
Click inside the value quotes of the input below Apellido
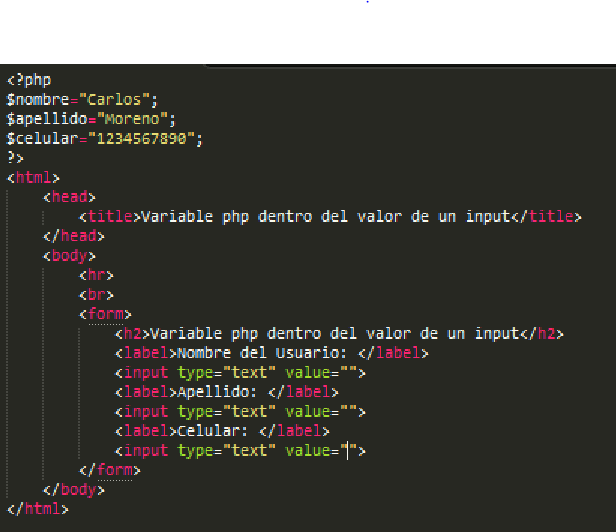click(348, 412)
